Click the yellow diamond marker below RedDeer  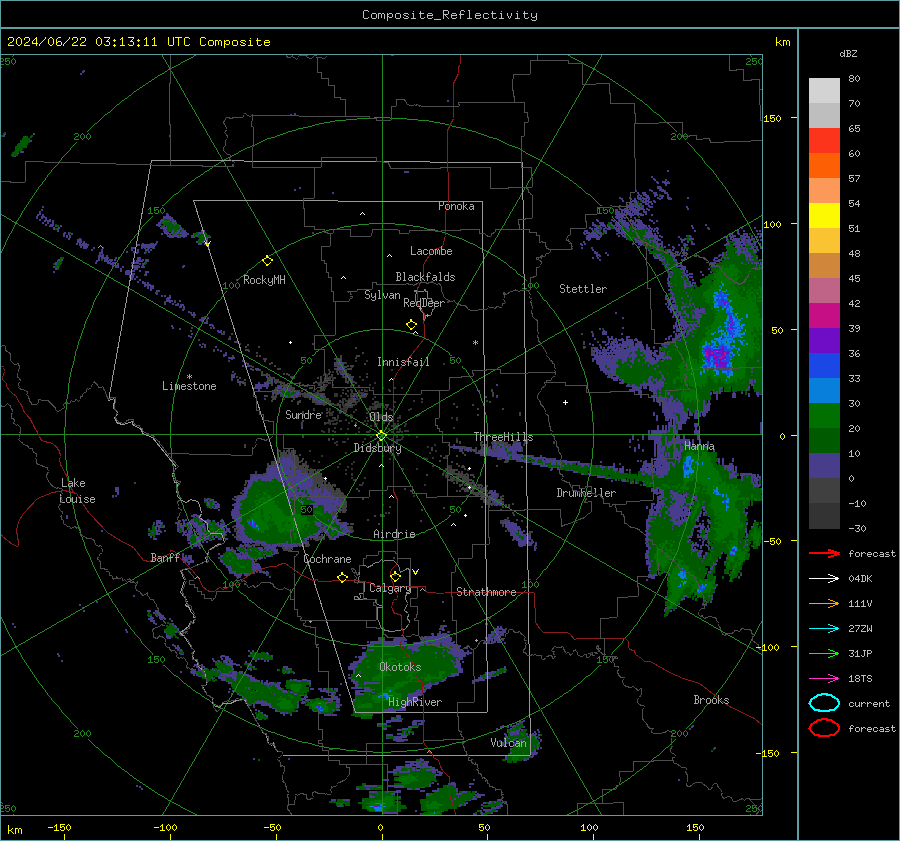[411, 325]
